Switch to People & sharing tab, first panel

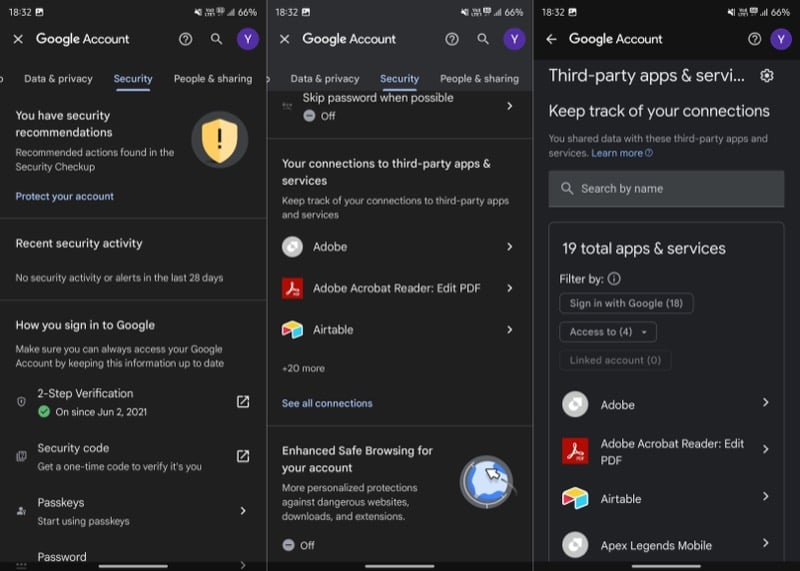click(x=213, y=79)
